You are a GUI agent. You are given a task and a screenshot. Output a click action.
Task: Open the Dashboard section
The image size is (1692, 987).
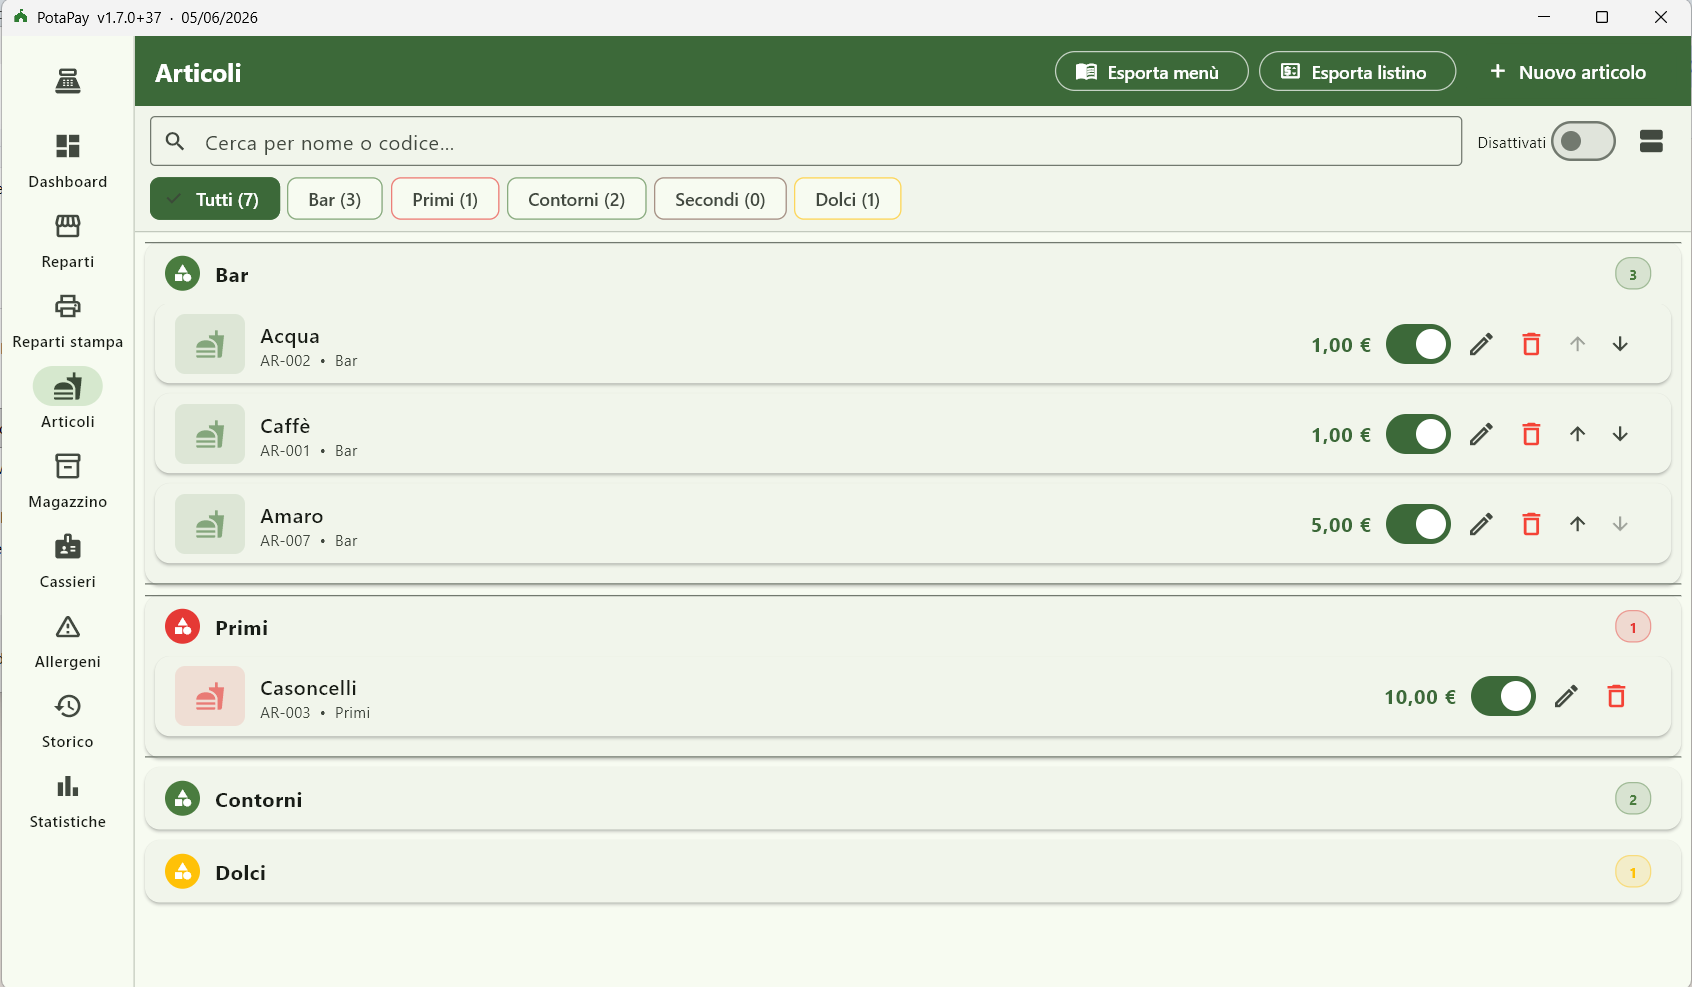[68, 160]
